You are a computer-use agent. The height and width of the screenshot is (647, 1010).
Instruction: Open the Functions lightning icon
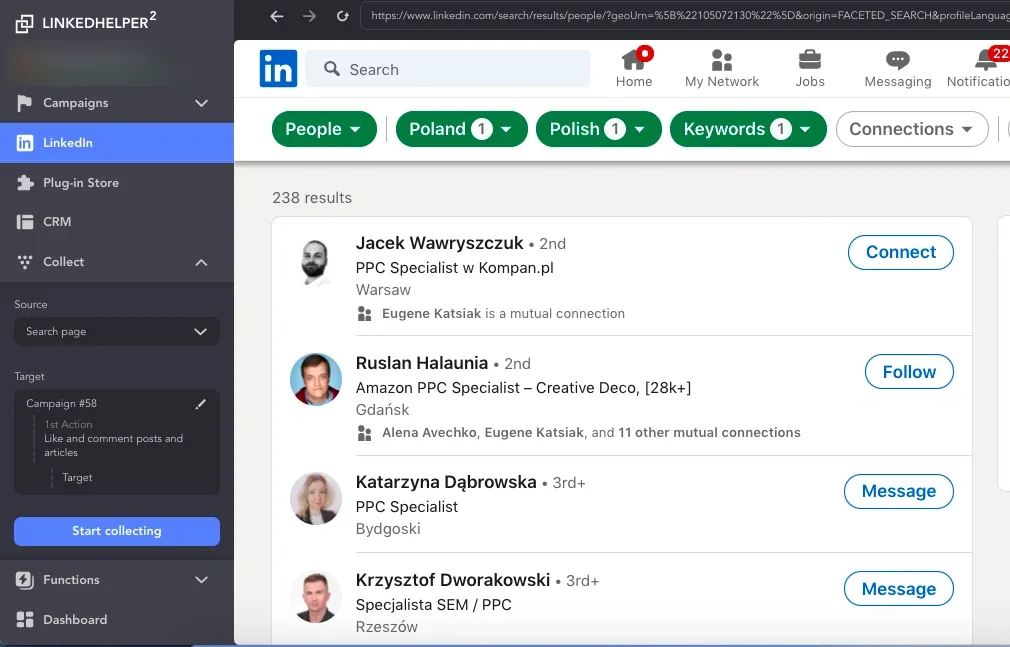point(24,580)
